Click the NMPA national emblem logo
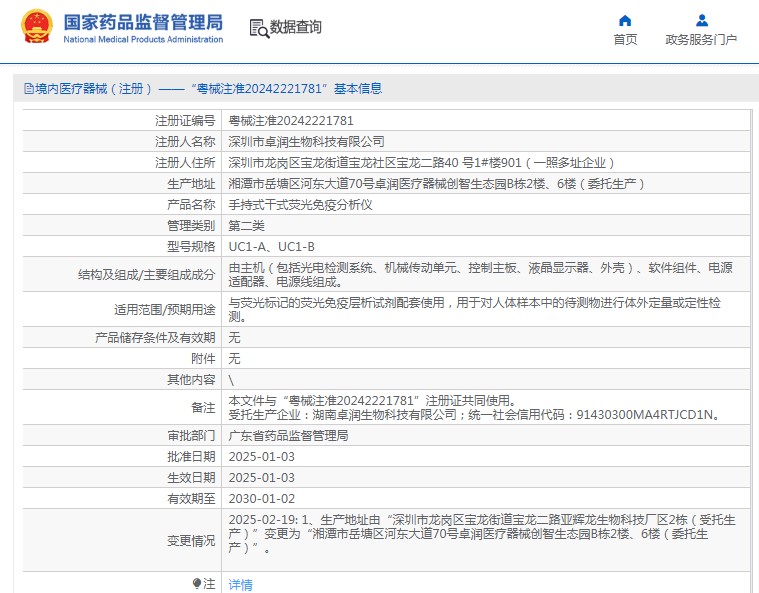 (x=37, y=29)
